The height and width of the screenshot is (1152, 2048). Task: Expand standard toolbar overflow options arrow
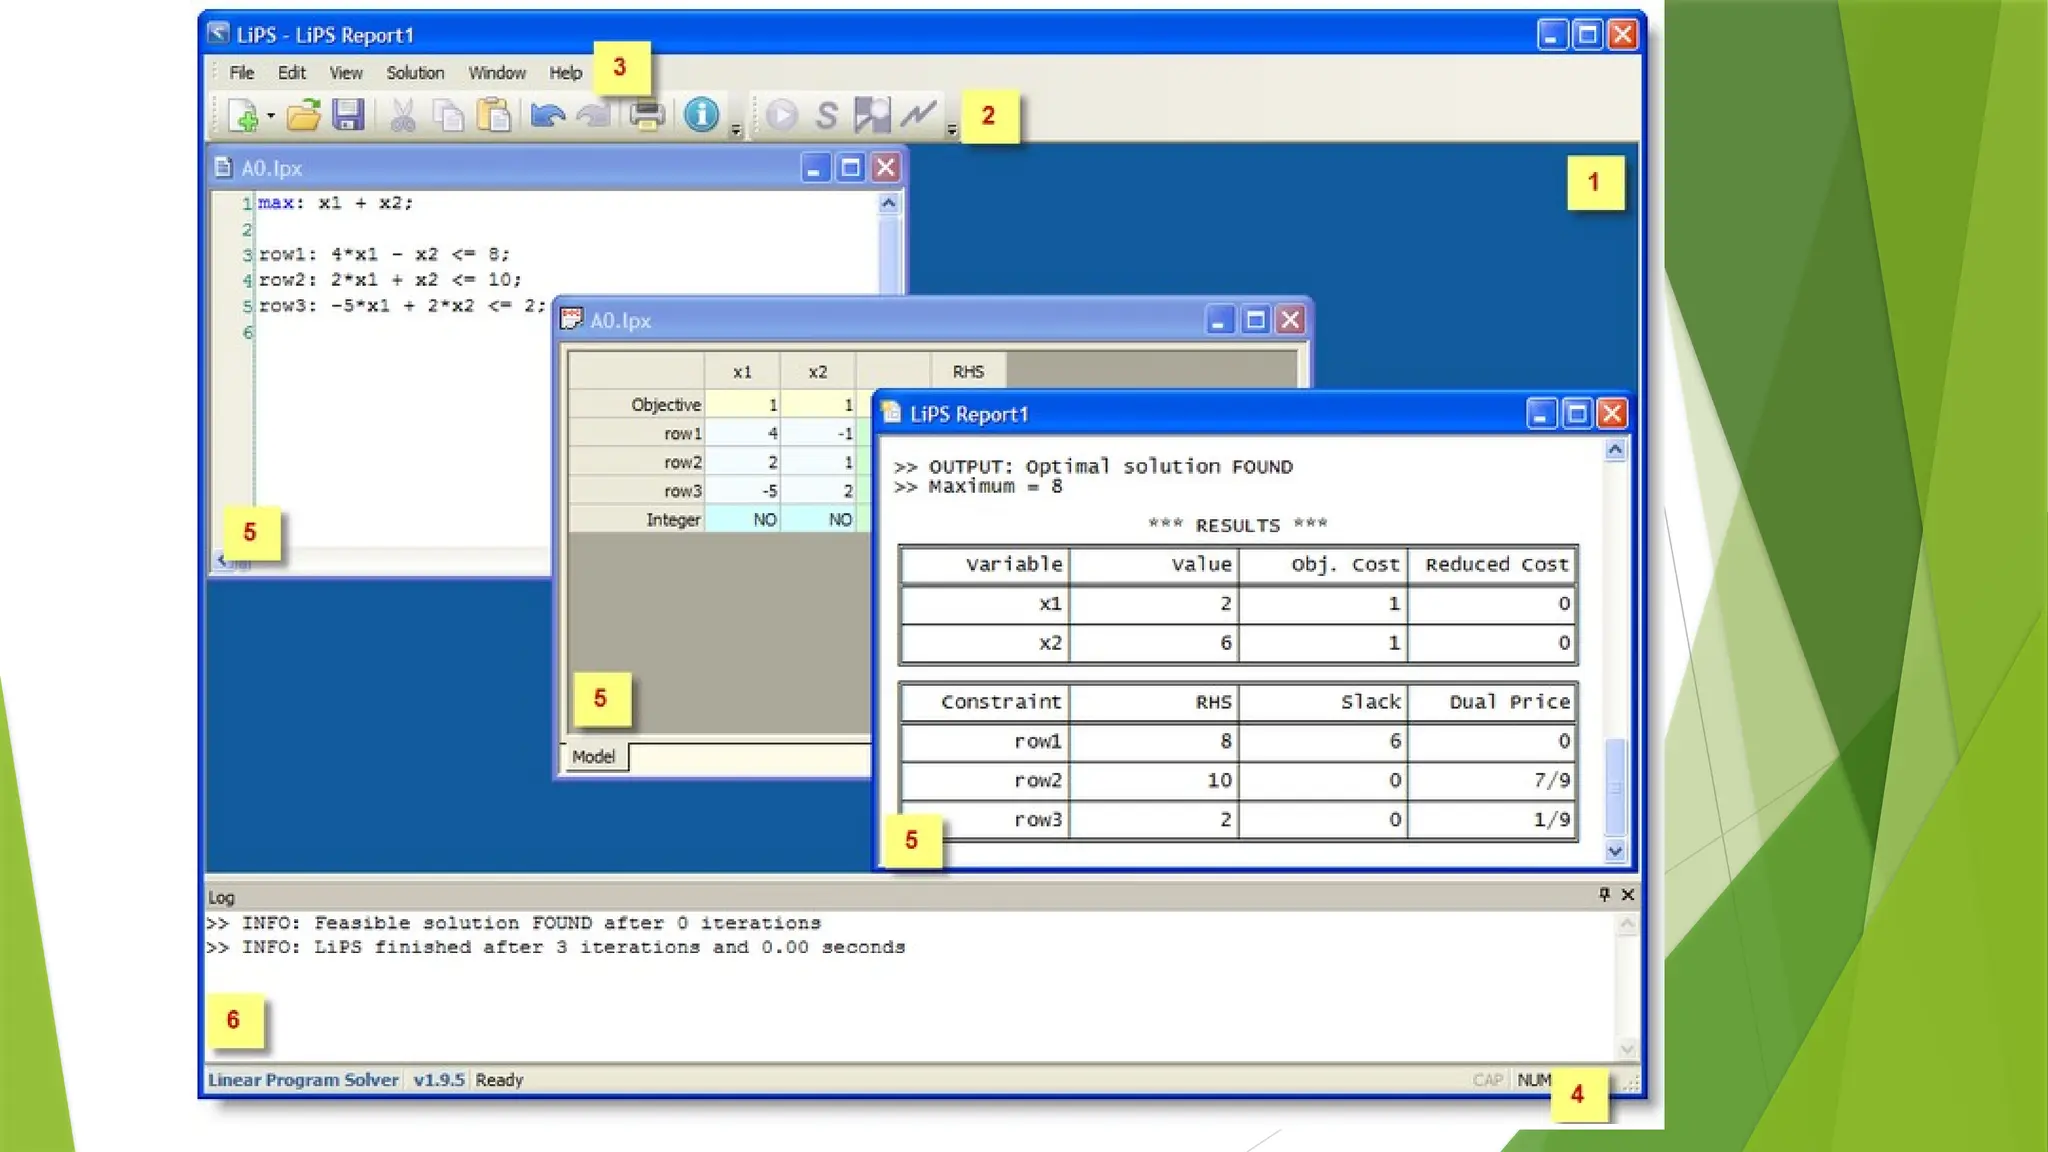click(x=736, y=130)
